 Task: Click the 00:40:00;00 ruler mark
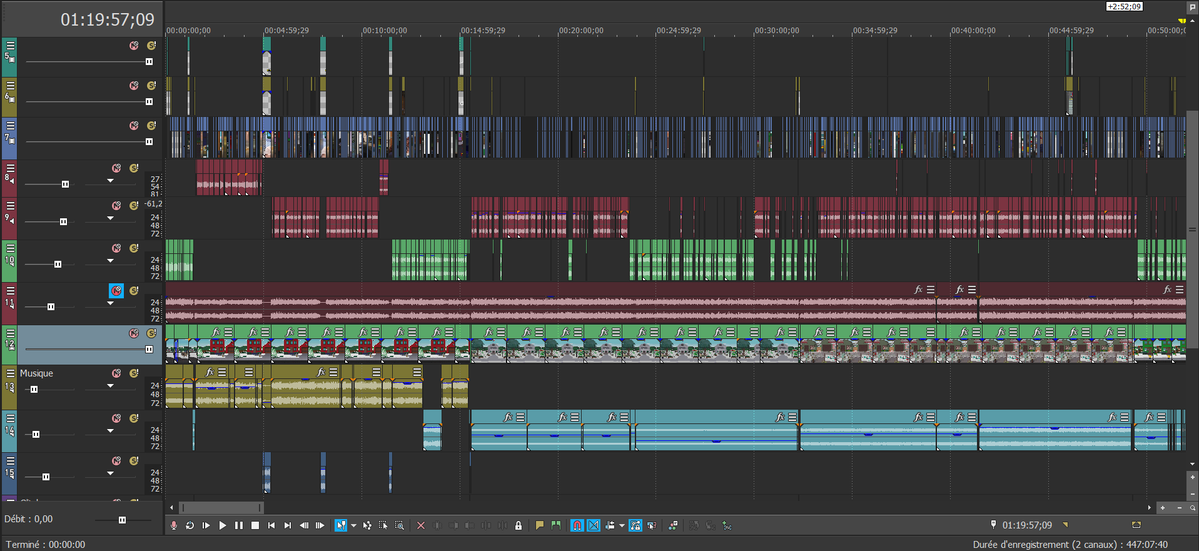click(973, 31)
